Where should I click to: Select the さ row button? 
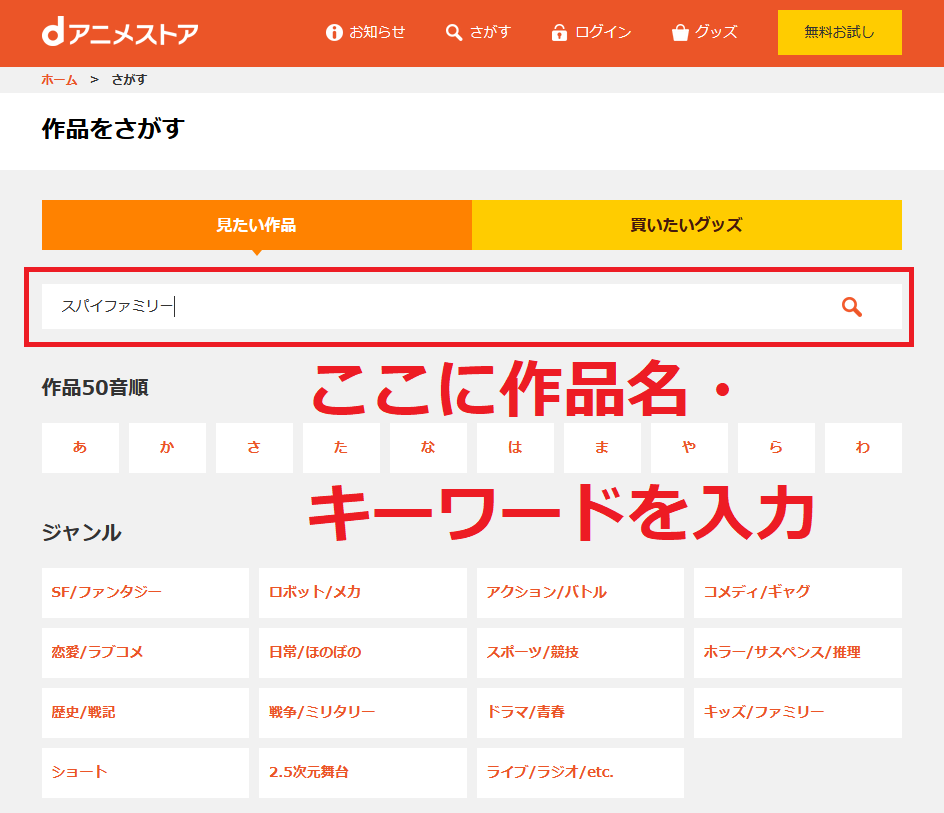click(x=255, y=447)
